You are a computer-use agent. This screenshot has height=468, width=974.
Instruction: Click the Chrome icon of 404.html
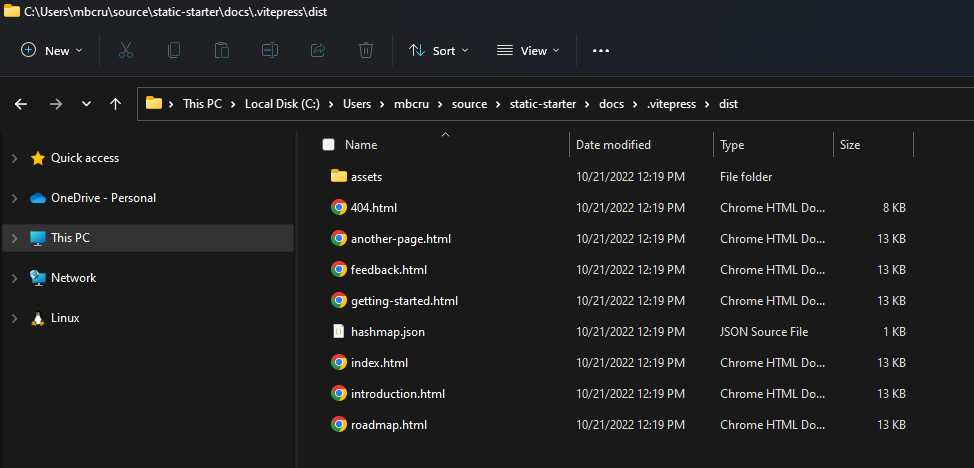click(339, 208)
